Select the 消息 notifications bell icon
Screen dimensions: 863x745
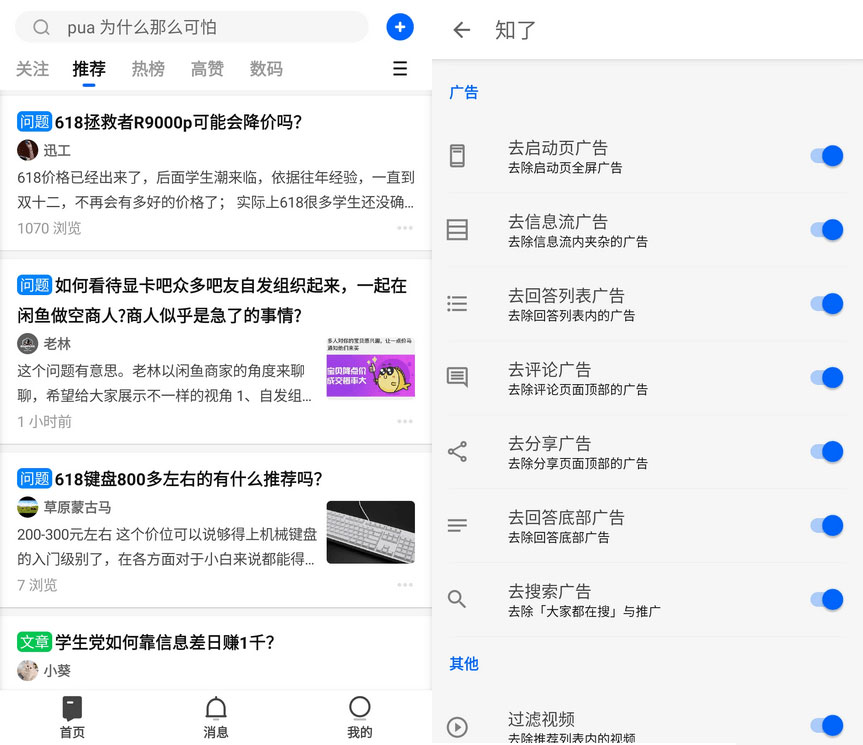215,708
